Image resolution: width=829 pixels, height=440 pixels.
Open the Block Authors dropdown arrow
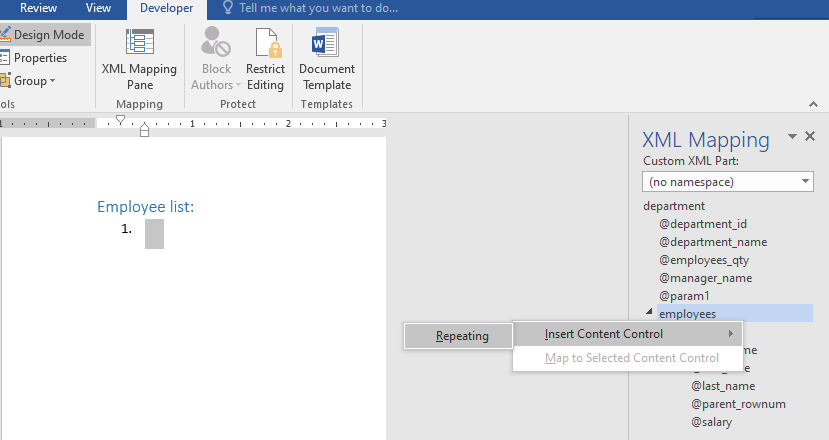(x=238, y=85)
